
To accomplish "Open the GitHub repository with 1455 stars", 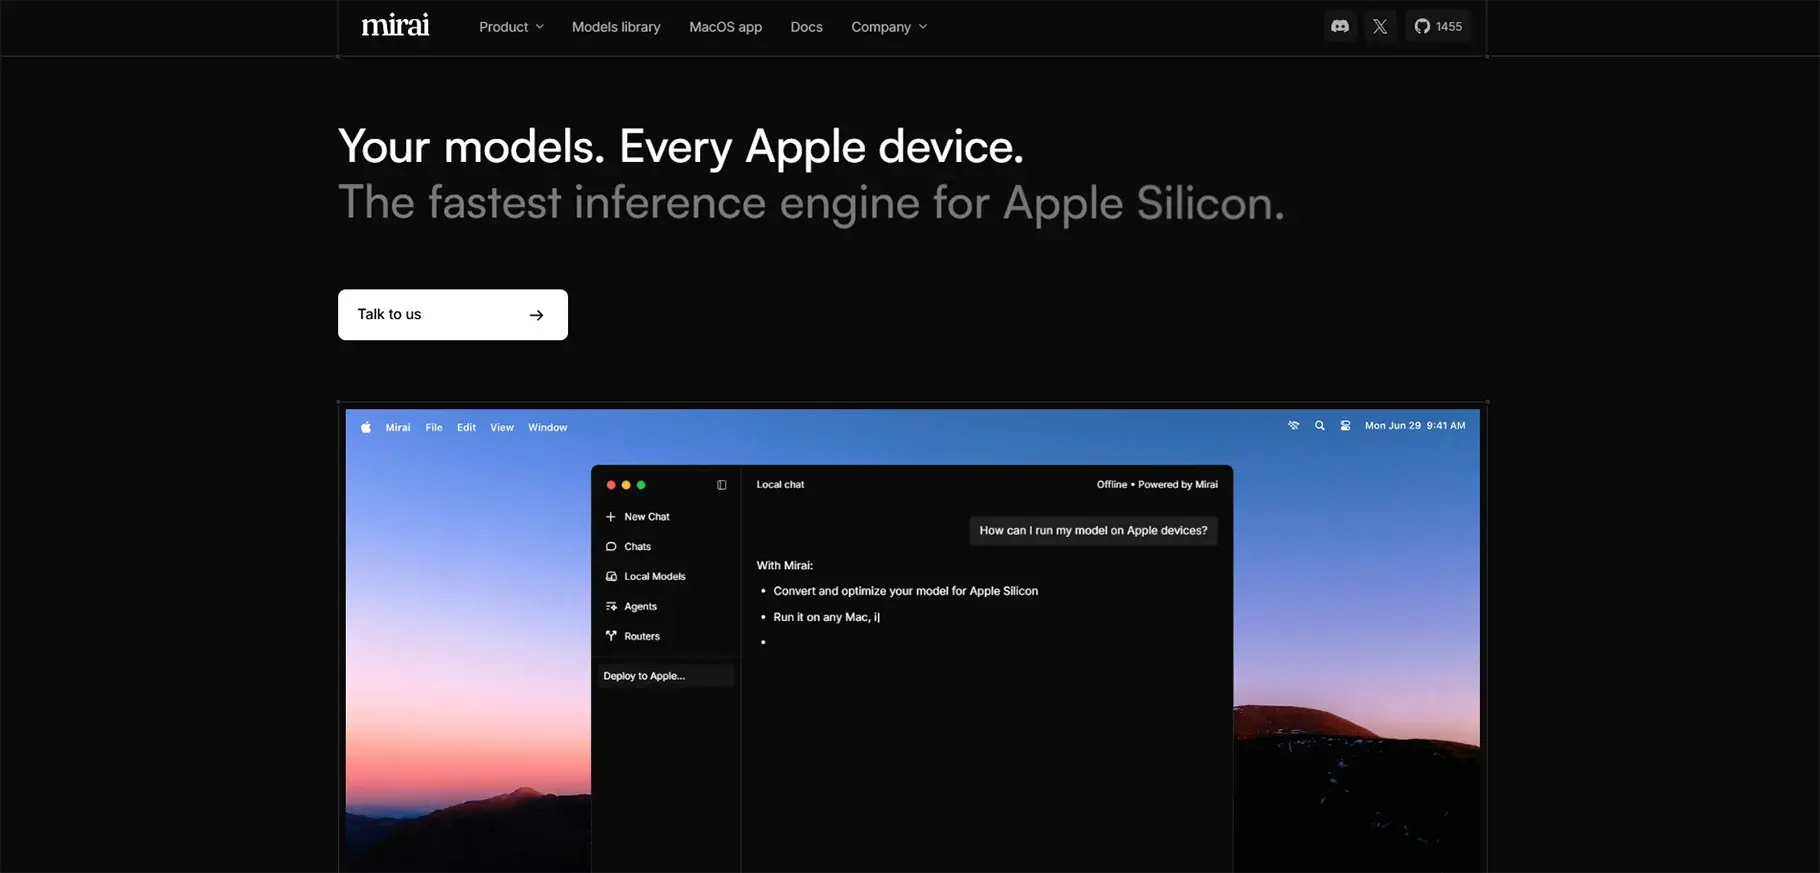I will point(1438,27).
